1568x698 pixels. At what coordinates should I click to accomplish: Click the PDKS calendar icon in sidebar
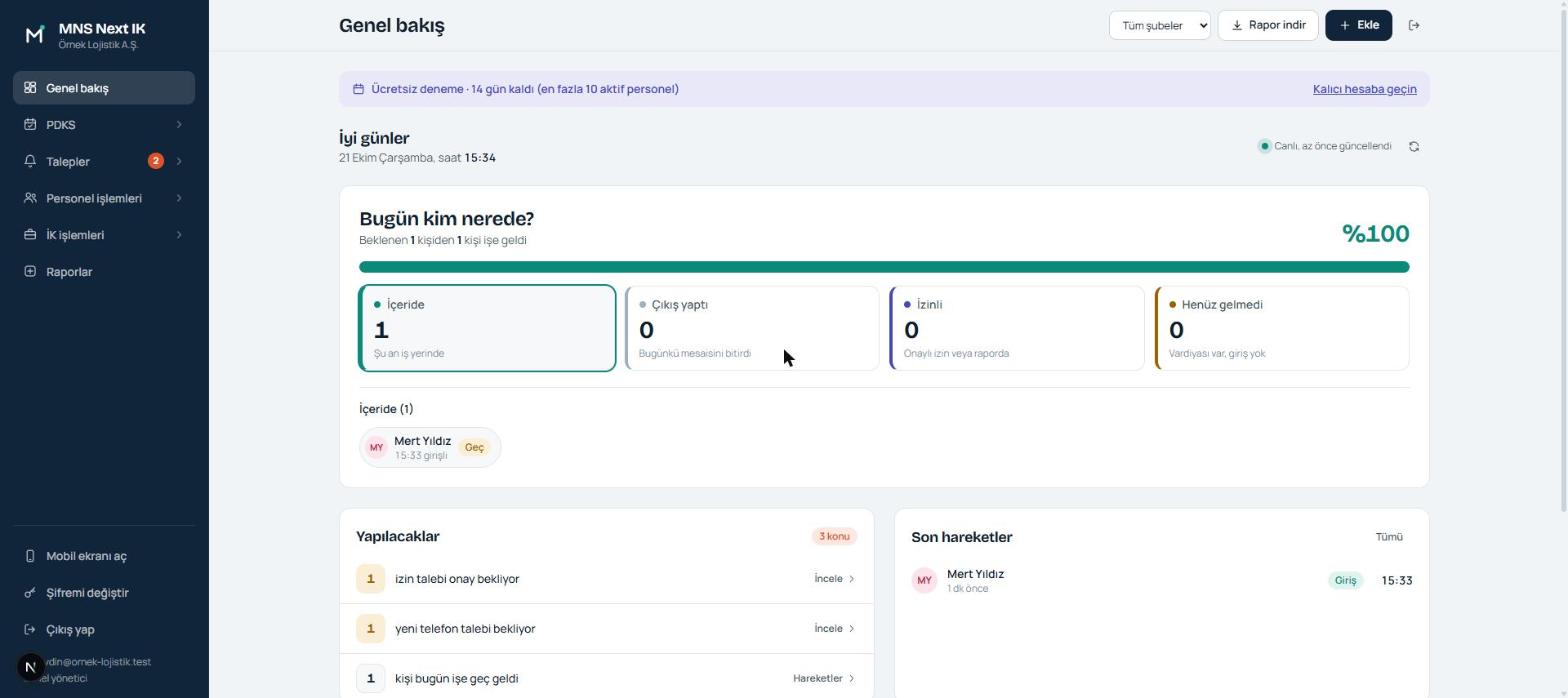(x=30, y=125)
